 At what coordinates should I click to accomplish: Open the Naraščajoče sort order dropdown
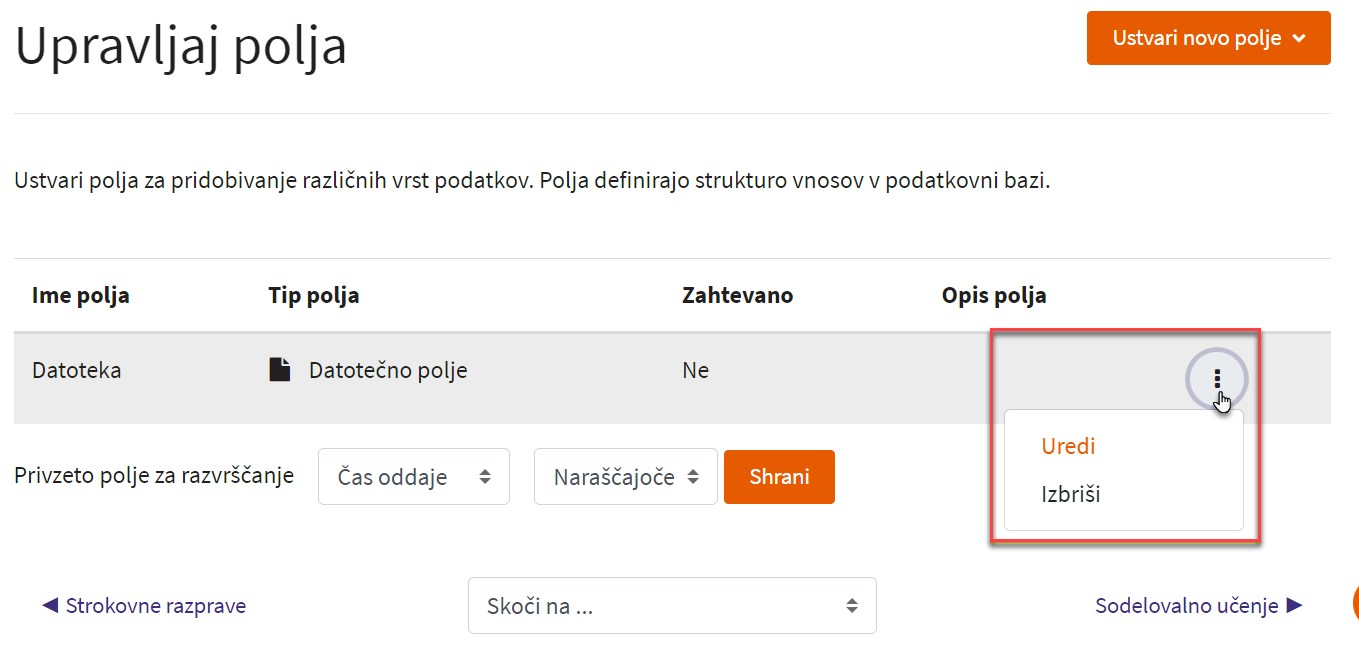tap(626, 477)
